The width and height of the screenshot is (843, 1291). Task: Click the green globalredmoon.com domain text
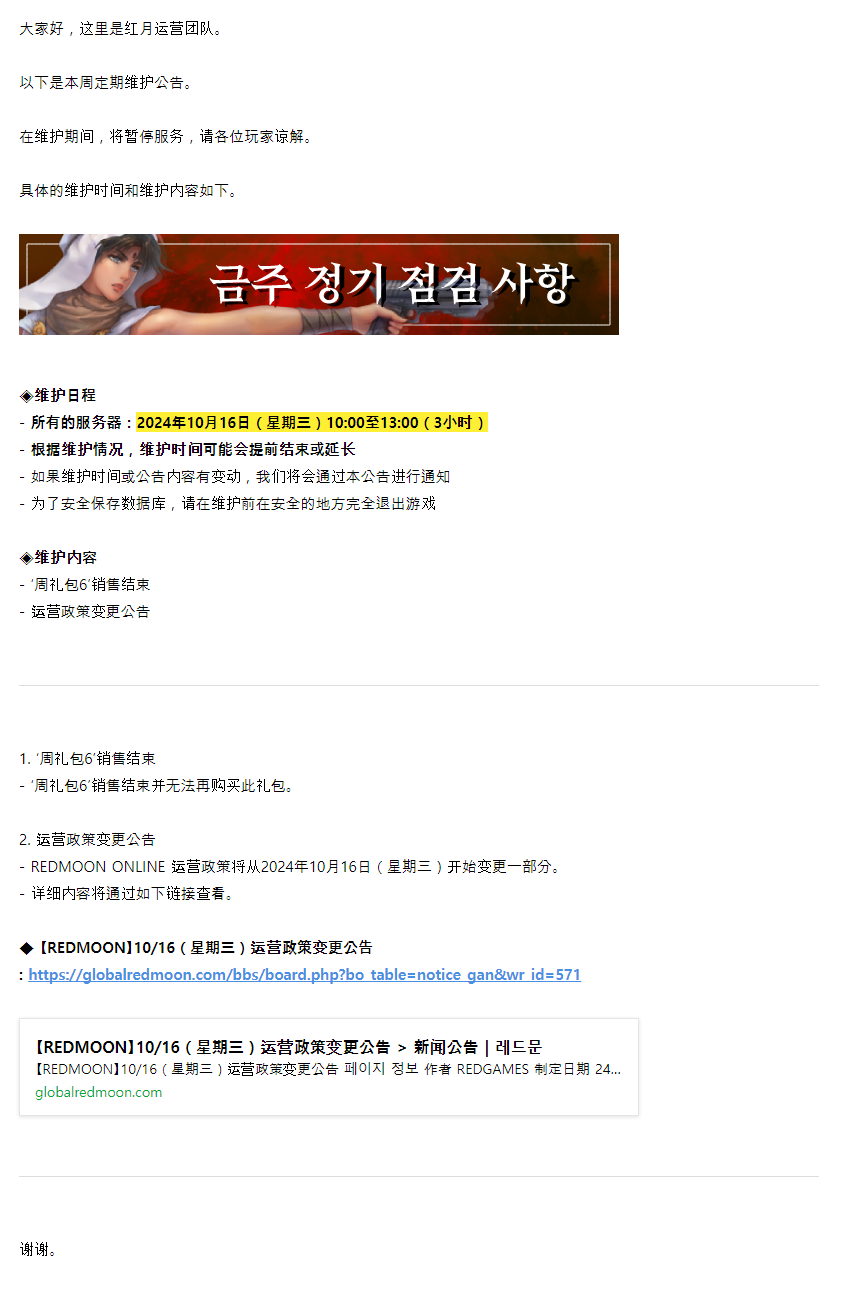pyautogui.click(x=98, y=1092)
